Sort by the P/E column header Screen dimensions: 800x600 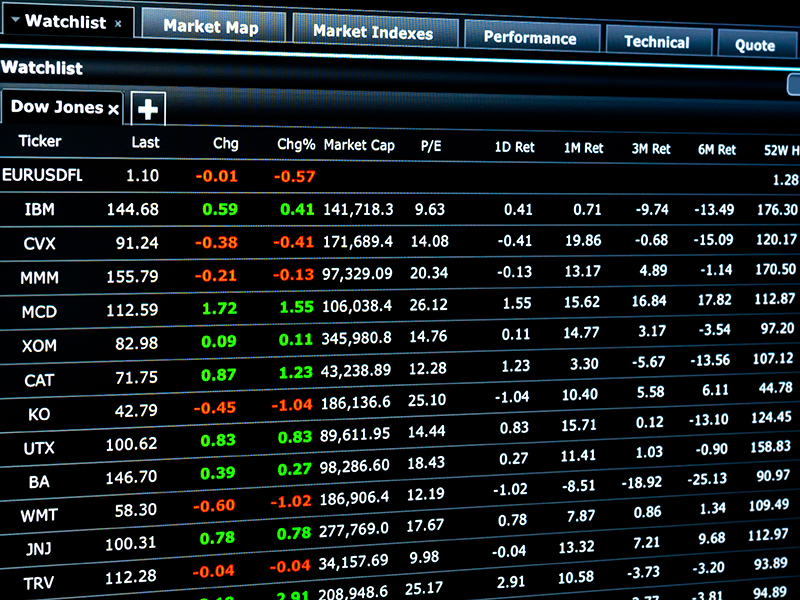pyautogui.click(x=431, y=146)
